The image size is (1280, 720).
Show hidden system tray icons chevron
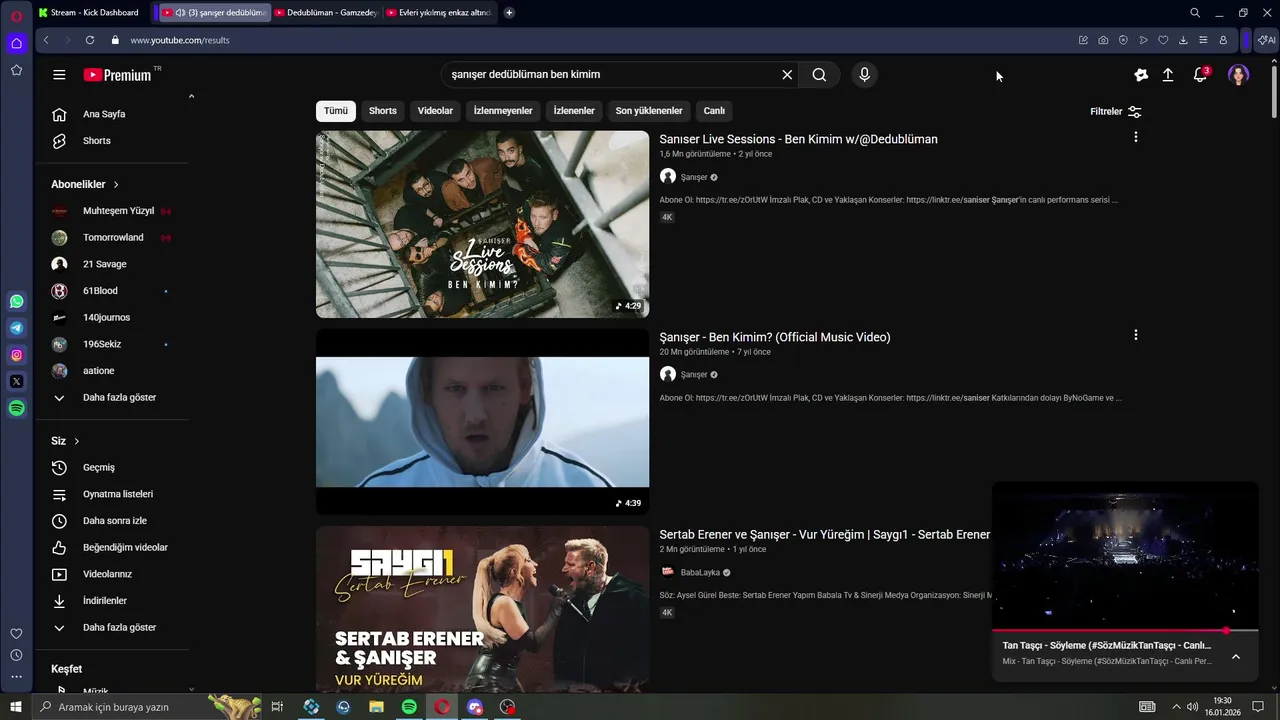[x=1176, y=707]
